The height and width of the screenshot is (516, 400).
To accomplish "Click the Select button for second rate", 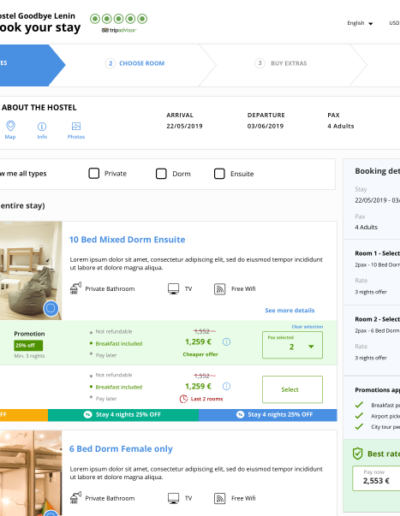I will click(x=292, y=389).
